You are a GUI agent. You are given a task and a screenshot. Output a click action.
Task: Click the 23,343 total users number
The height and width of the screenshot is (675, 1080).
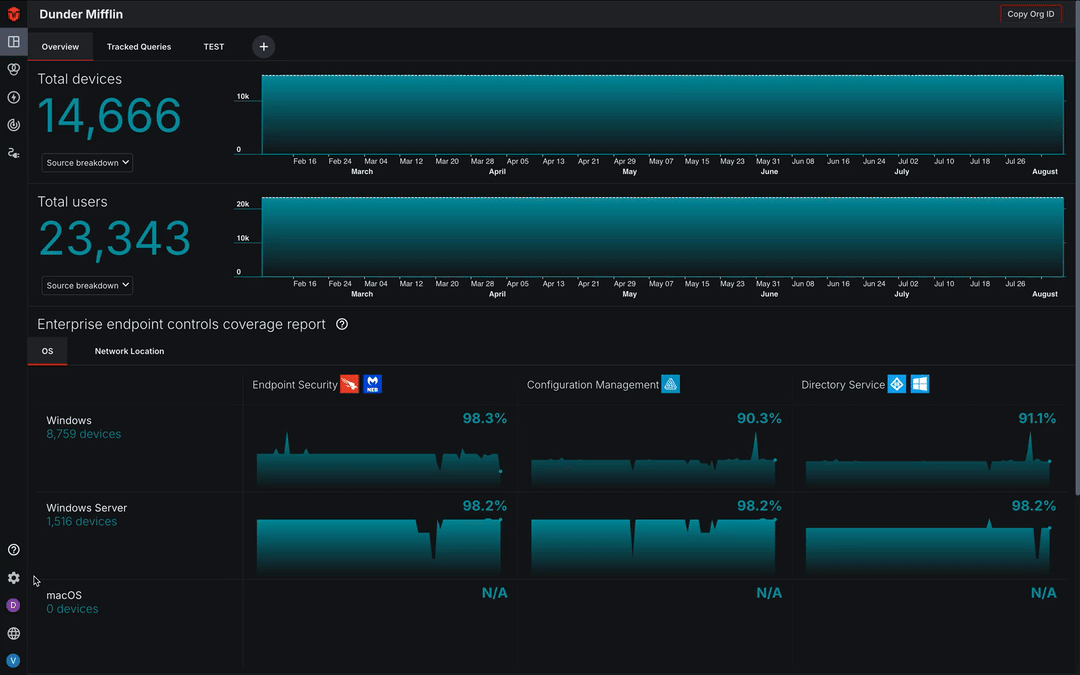114,238
